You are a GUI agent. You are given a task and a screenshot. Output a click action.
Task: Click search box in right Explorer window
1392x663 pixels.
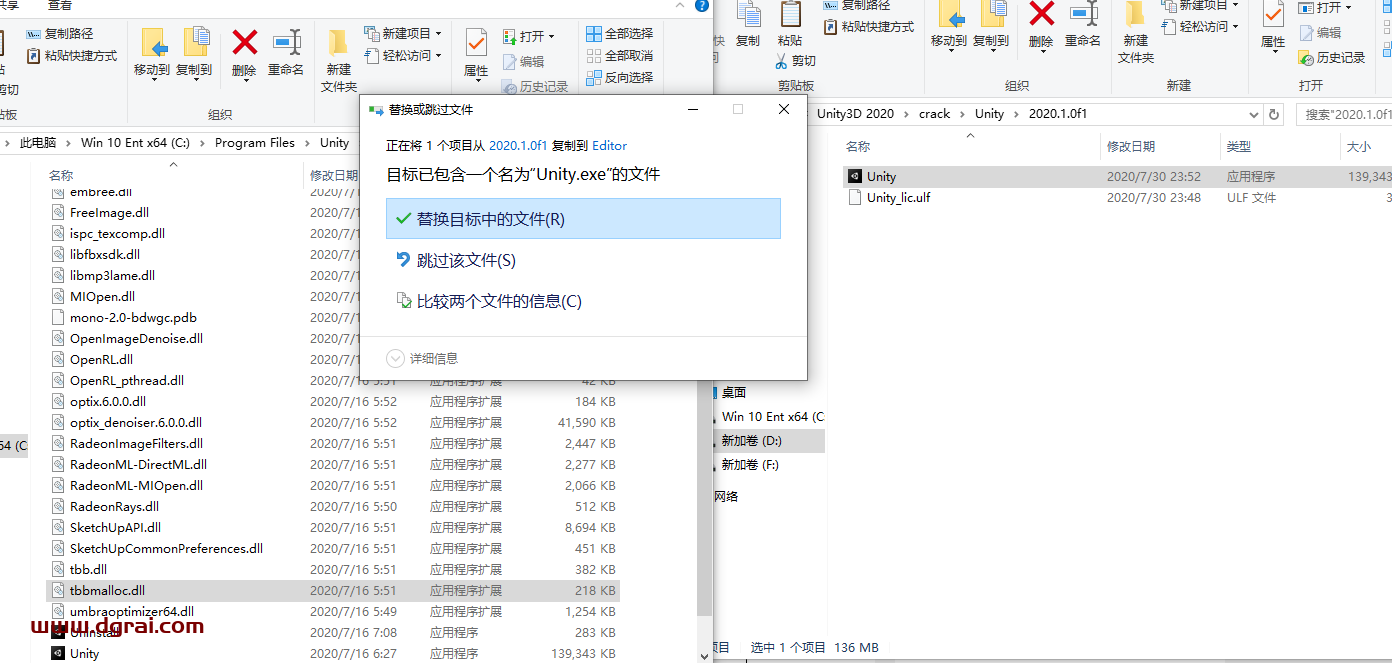click(1344, 115)
